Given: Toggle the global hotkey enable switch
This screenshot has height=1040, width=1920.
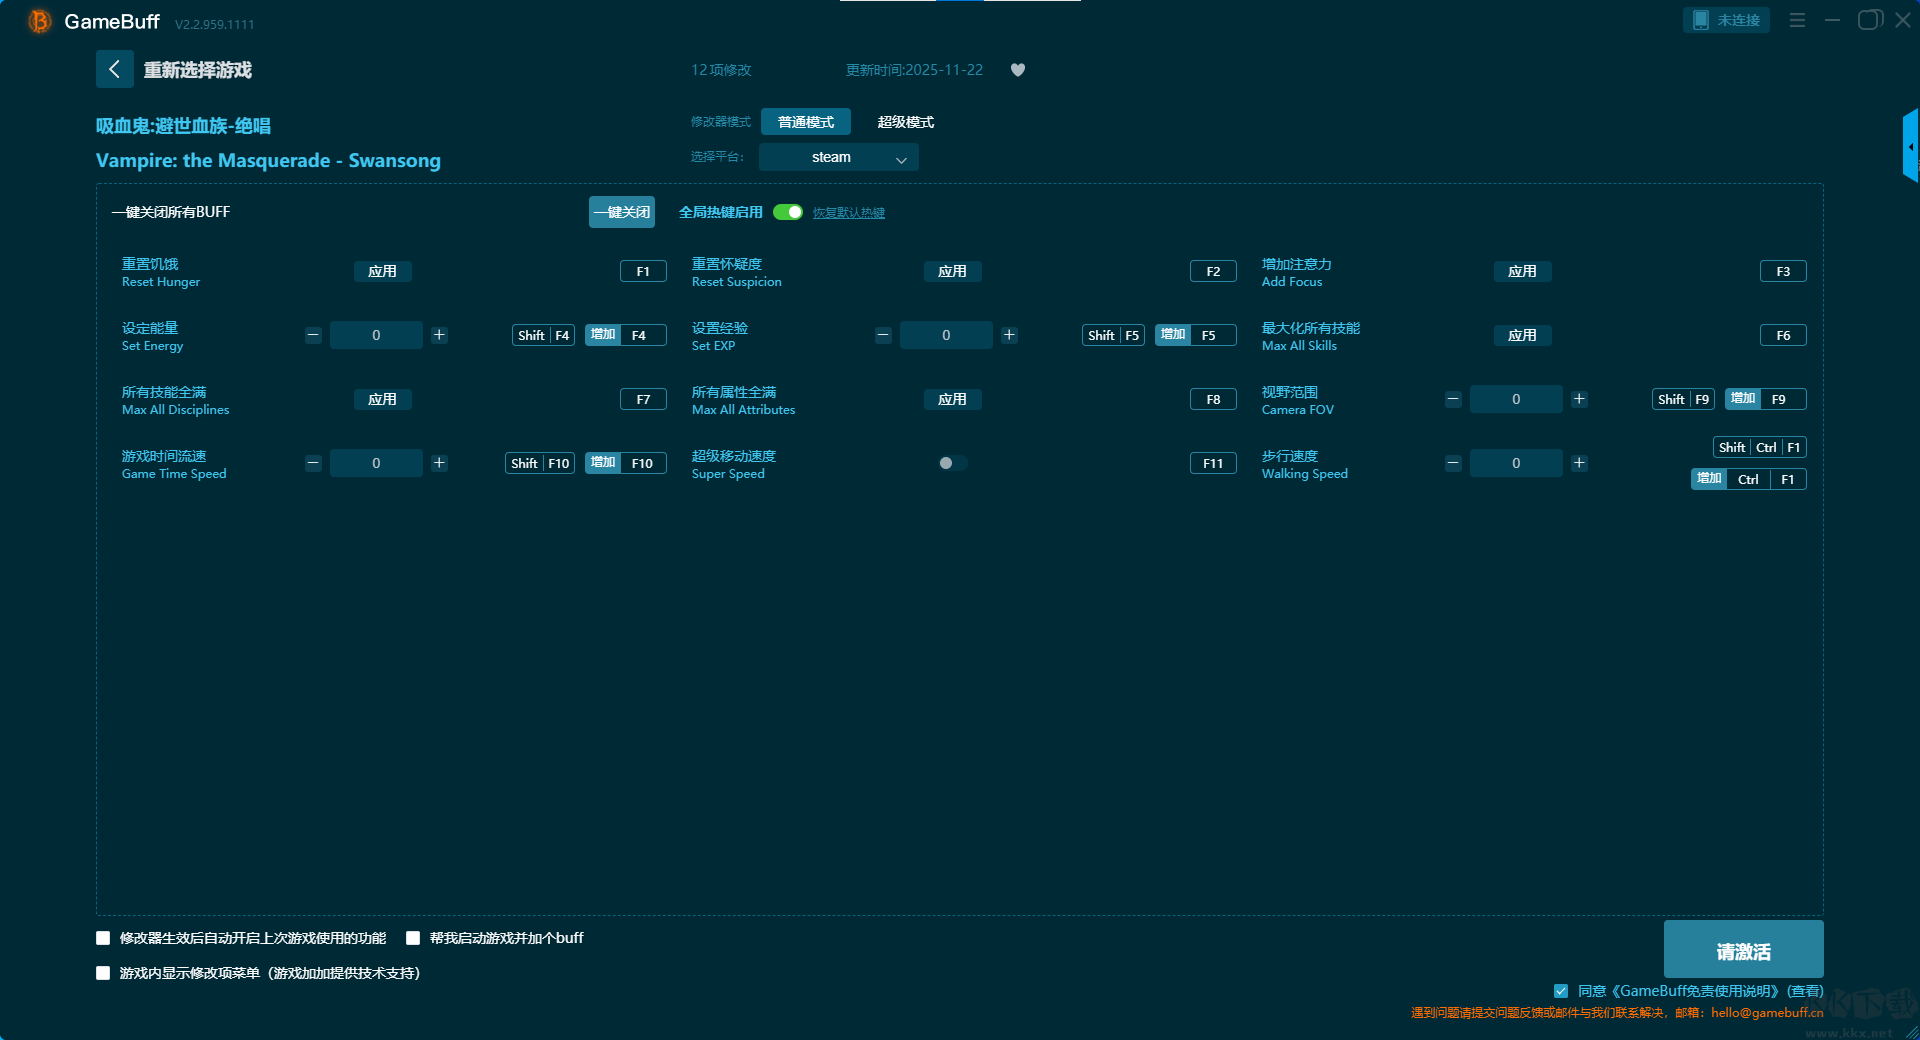Looking at the screenshot, I should pos(788,212).
